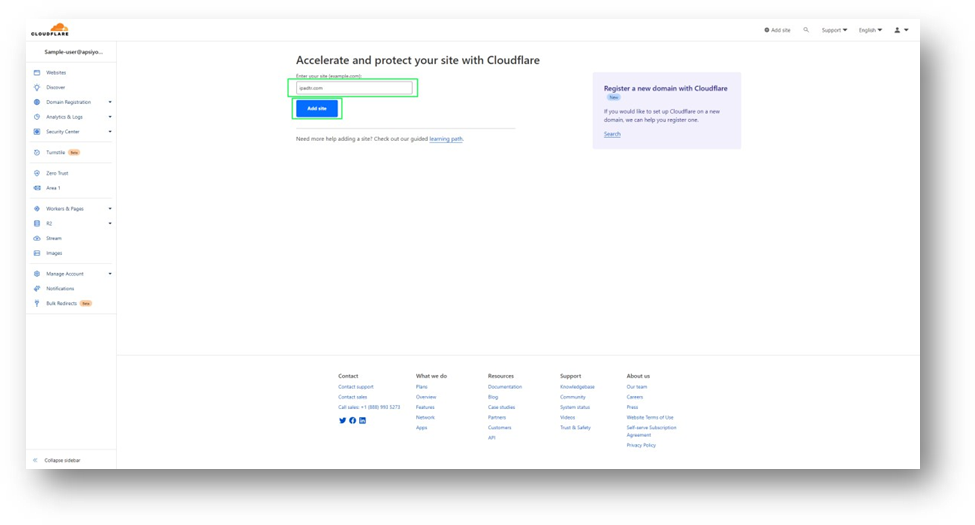Open Blog link under Resources
The width and height of the screenshot is (975, 525).
493,397
